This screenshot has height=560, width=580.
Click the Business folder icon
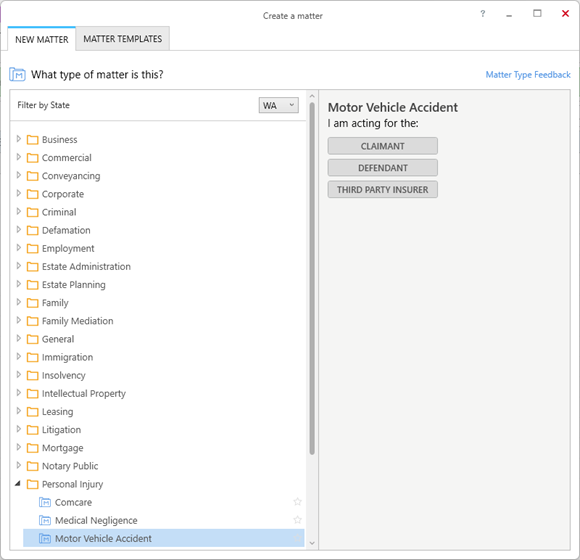click(x=33, y=139)
